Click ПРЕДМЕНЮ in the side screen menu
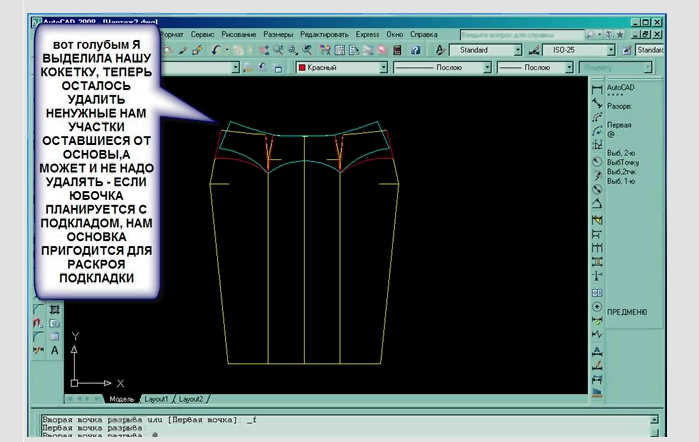Viewport: 699px width, 442px height. pyautogui.click(x=628, y=311)
